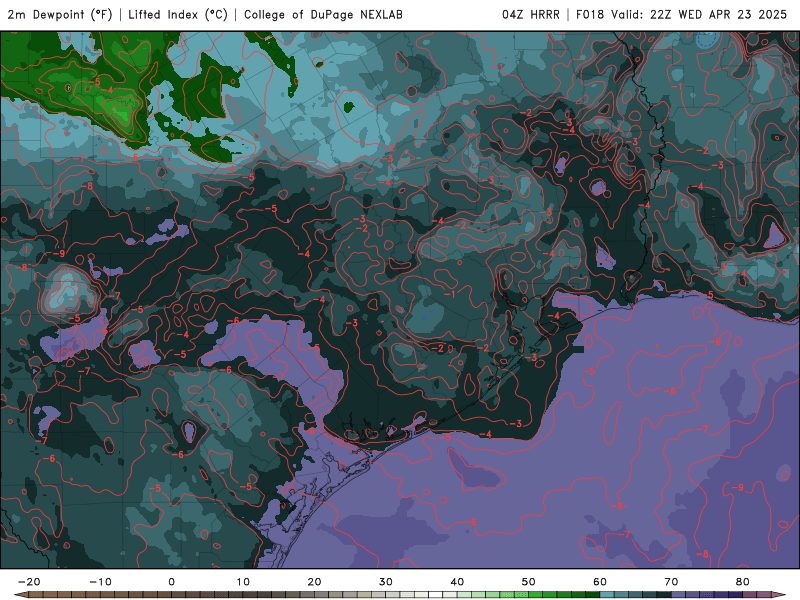The image size is (800, 600).
Task: Click the '40' label on the color scale
Action: pos(457,582)
